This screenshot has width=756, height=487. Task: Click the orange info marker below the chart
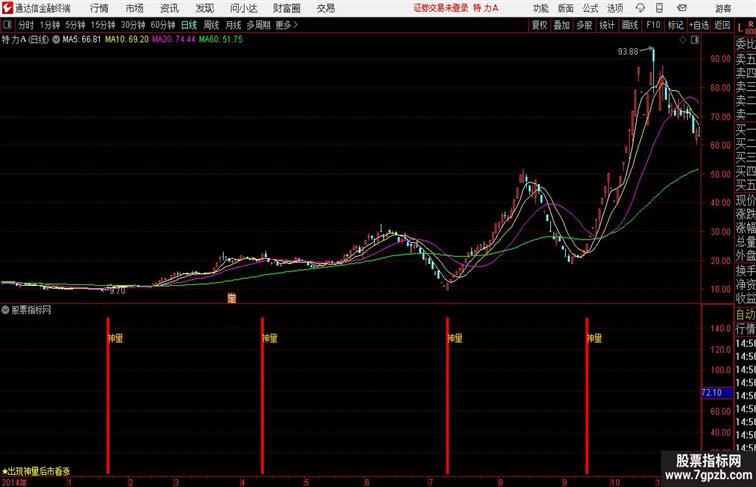[x=232, y=298]
